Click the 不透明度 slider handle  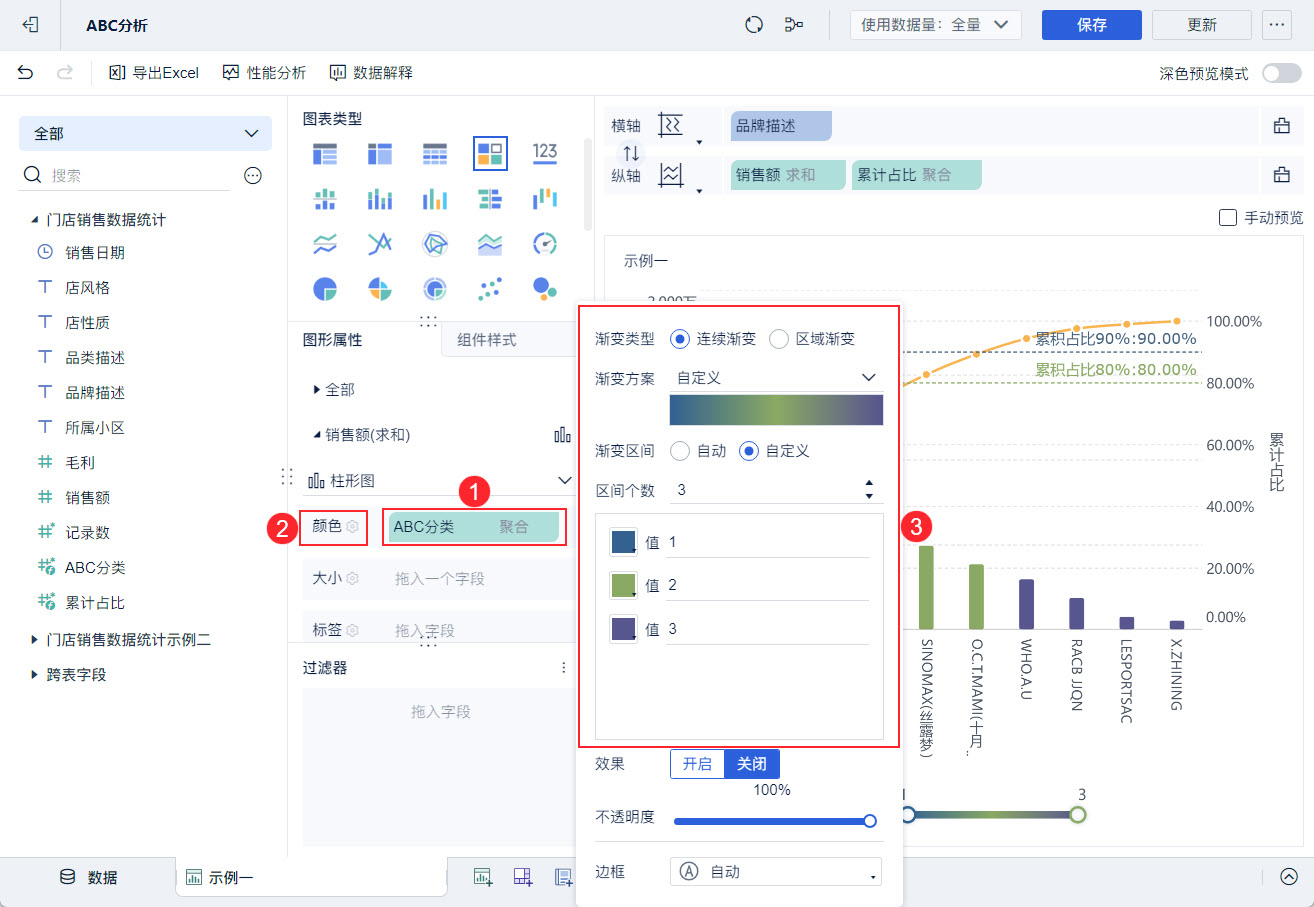click(870, 821)
